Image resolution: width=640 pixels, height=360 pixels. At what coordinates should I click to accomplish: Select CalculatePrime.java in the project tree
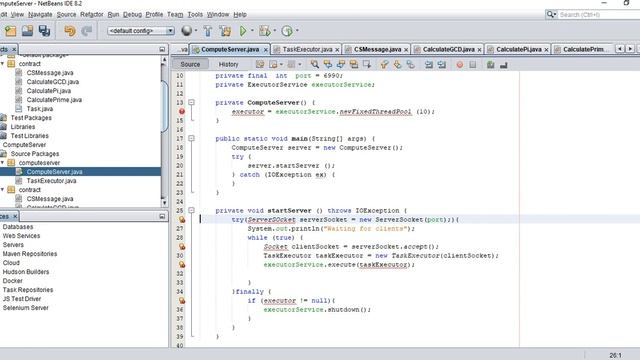tap(54, 100)
